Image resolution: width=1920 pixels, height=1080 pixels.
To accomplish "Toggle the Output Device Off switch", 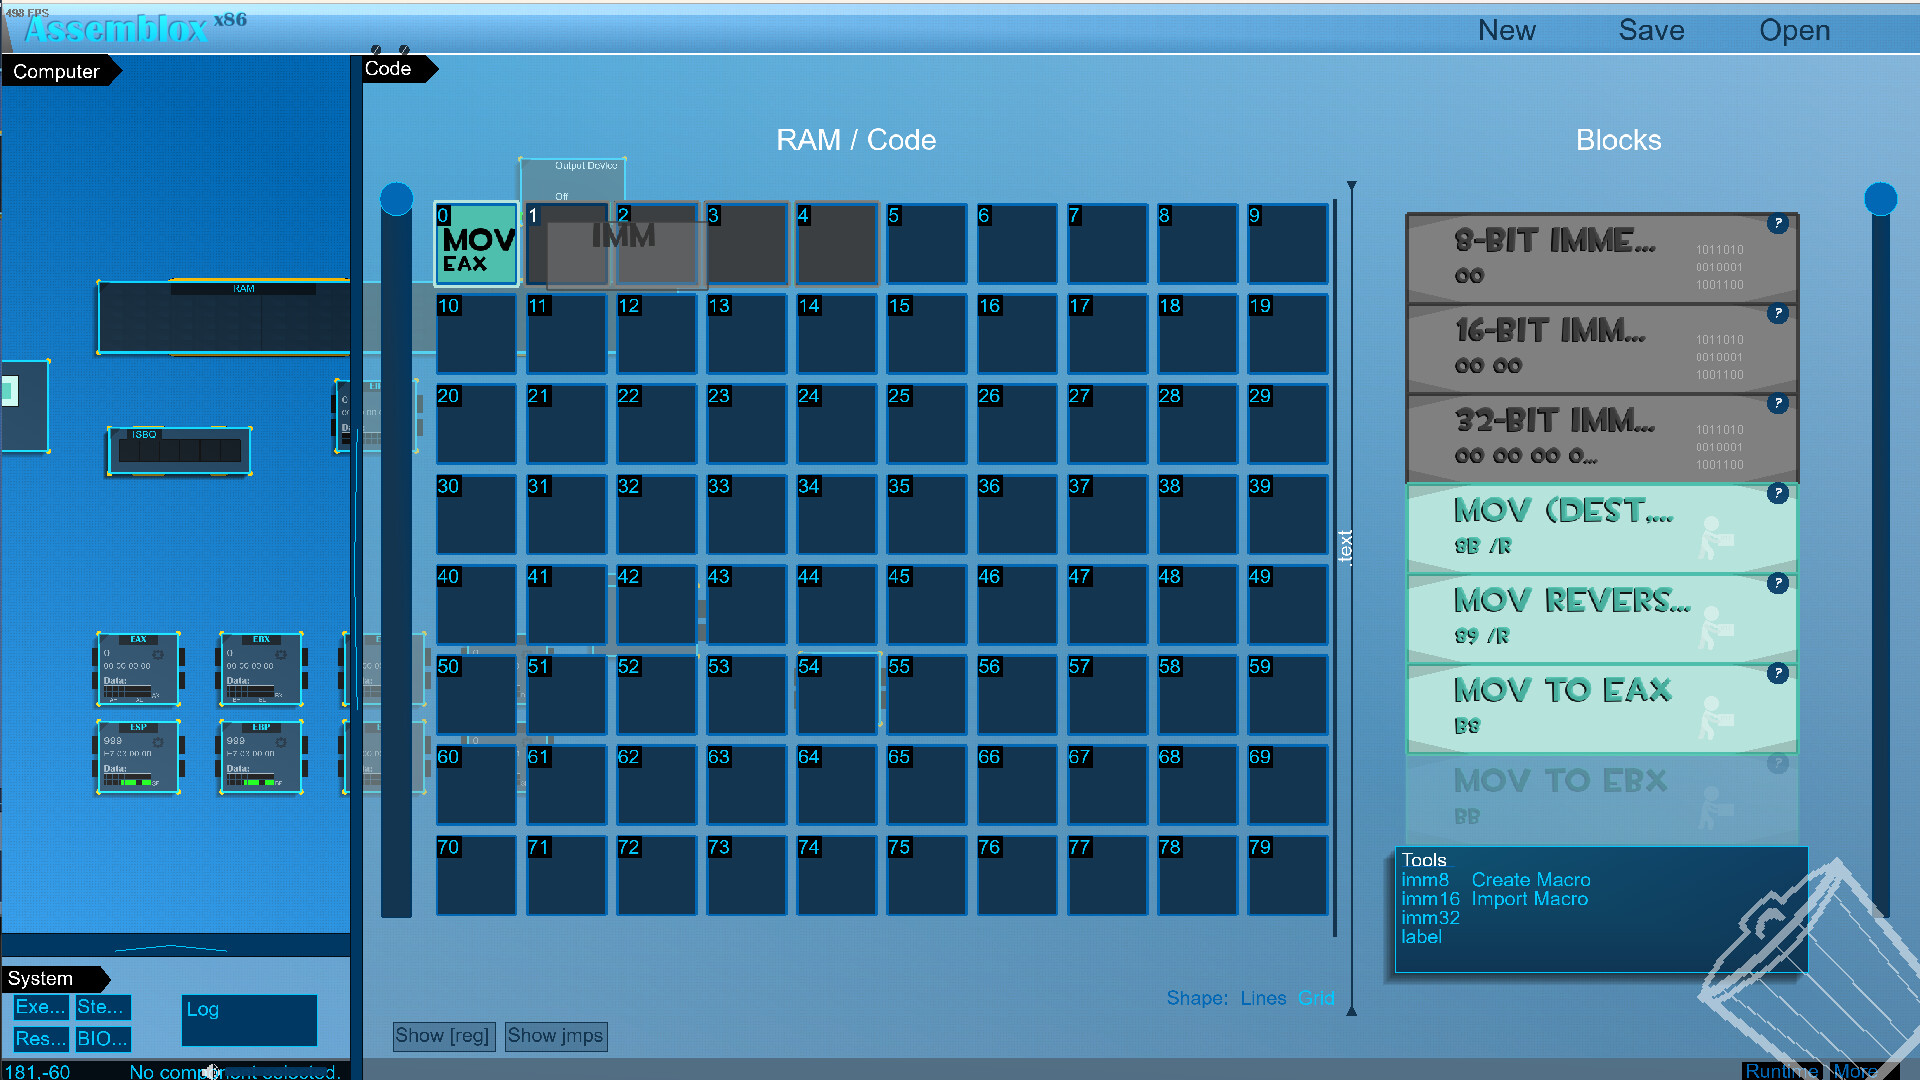I will [x=563, y=196].
